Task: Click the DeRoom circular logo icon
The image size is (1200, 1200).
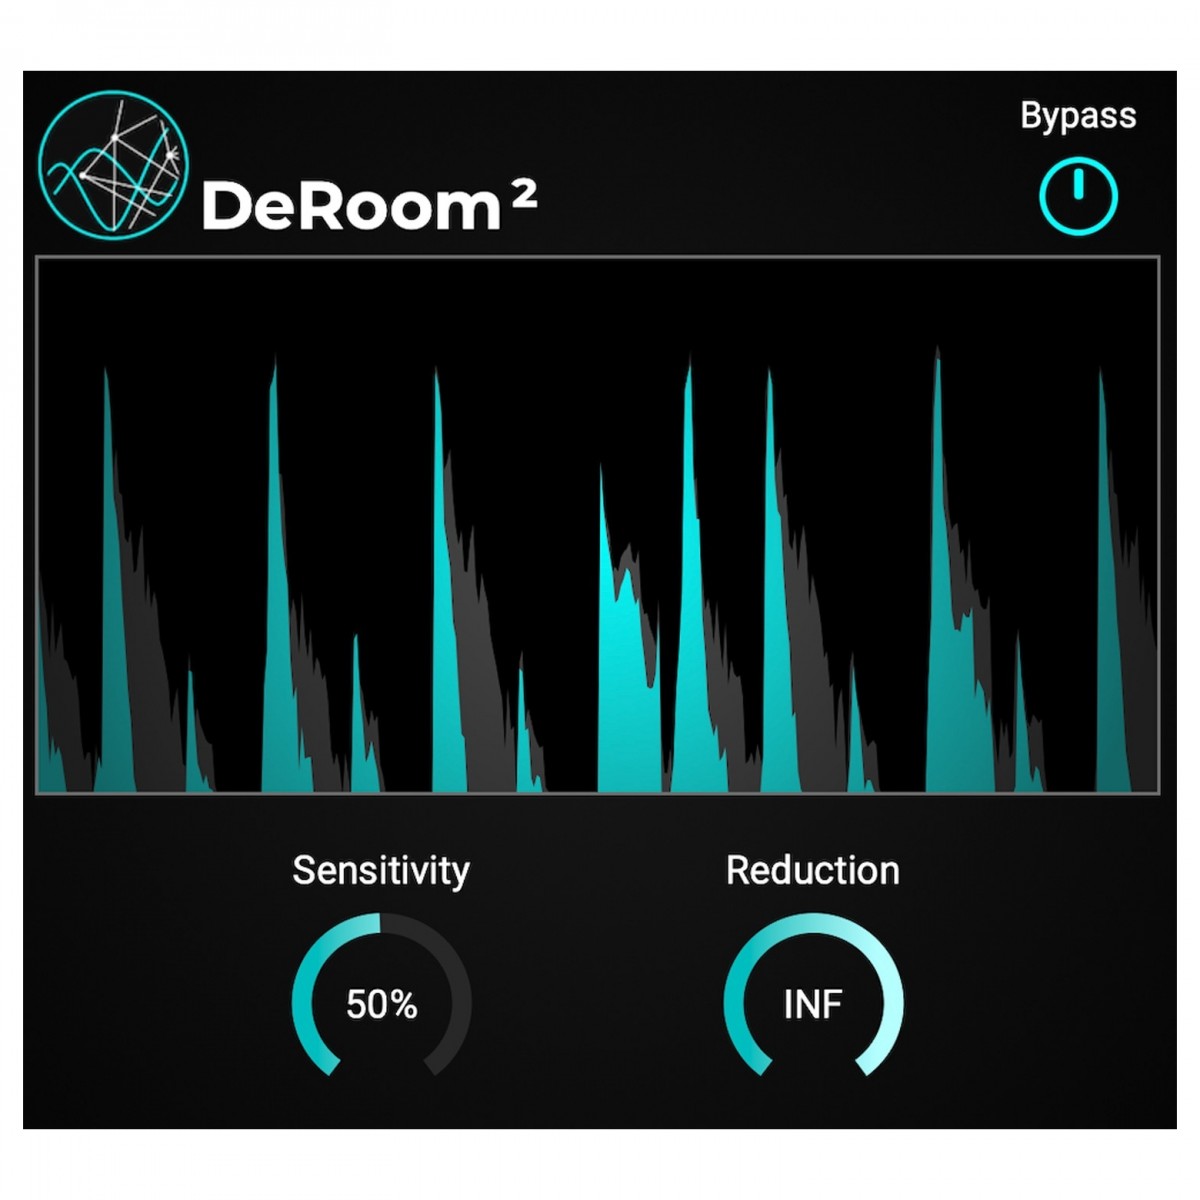Action: point(113,165)
